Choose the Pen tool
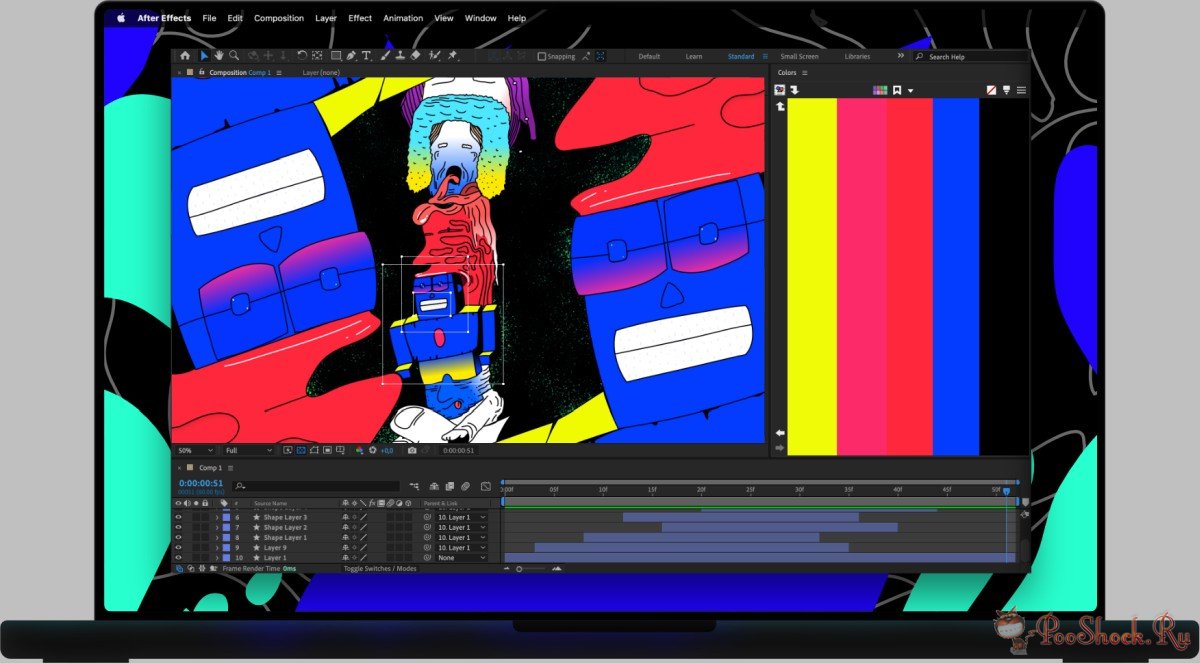The image size is (1200, 663). (x=352, y=56)
